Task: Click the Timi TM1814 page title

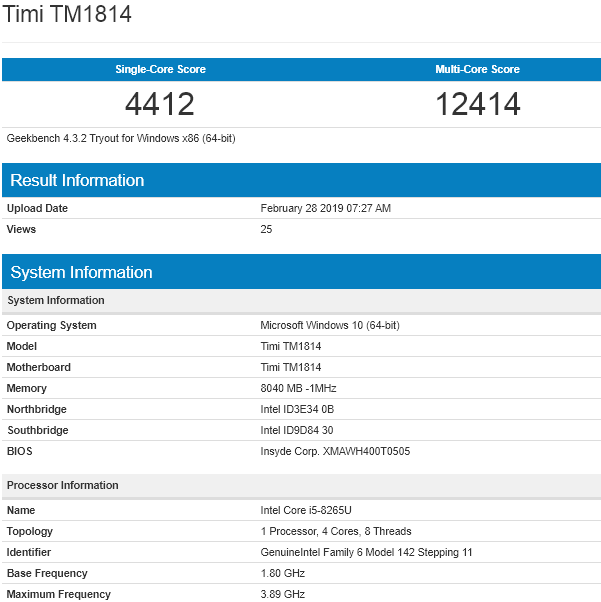Action: pyautogui.click(x=67, y=15)
